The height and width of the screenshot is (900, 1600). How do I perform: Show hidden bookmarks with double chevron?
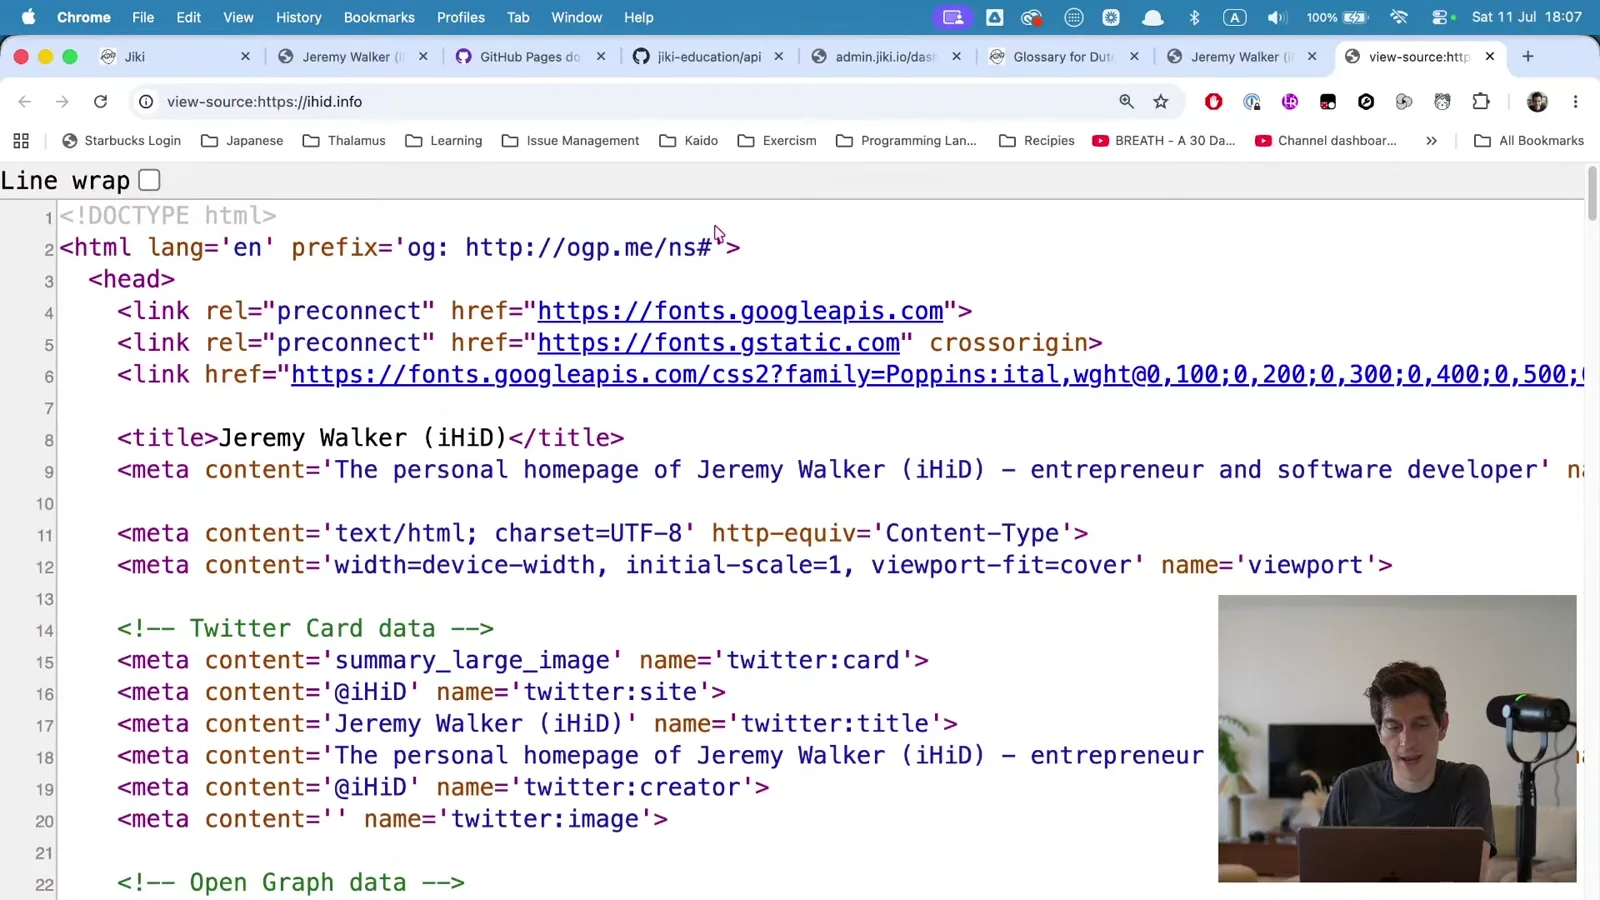click(x=1431, y=141)
